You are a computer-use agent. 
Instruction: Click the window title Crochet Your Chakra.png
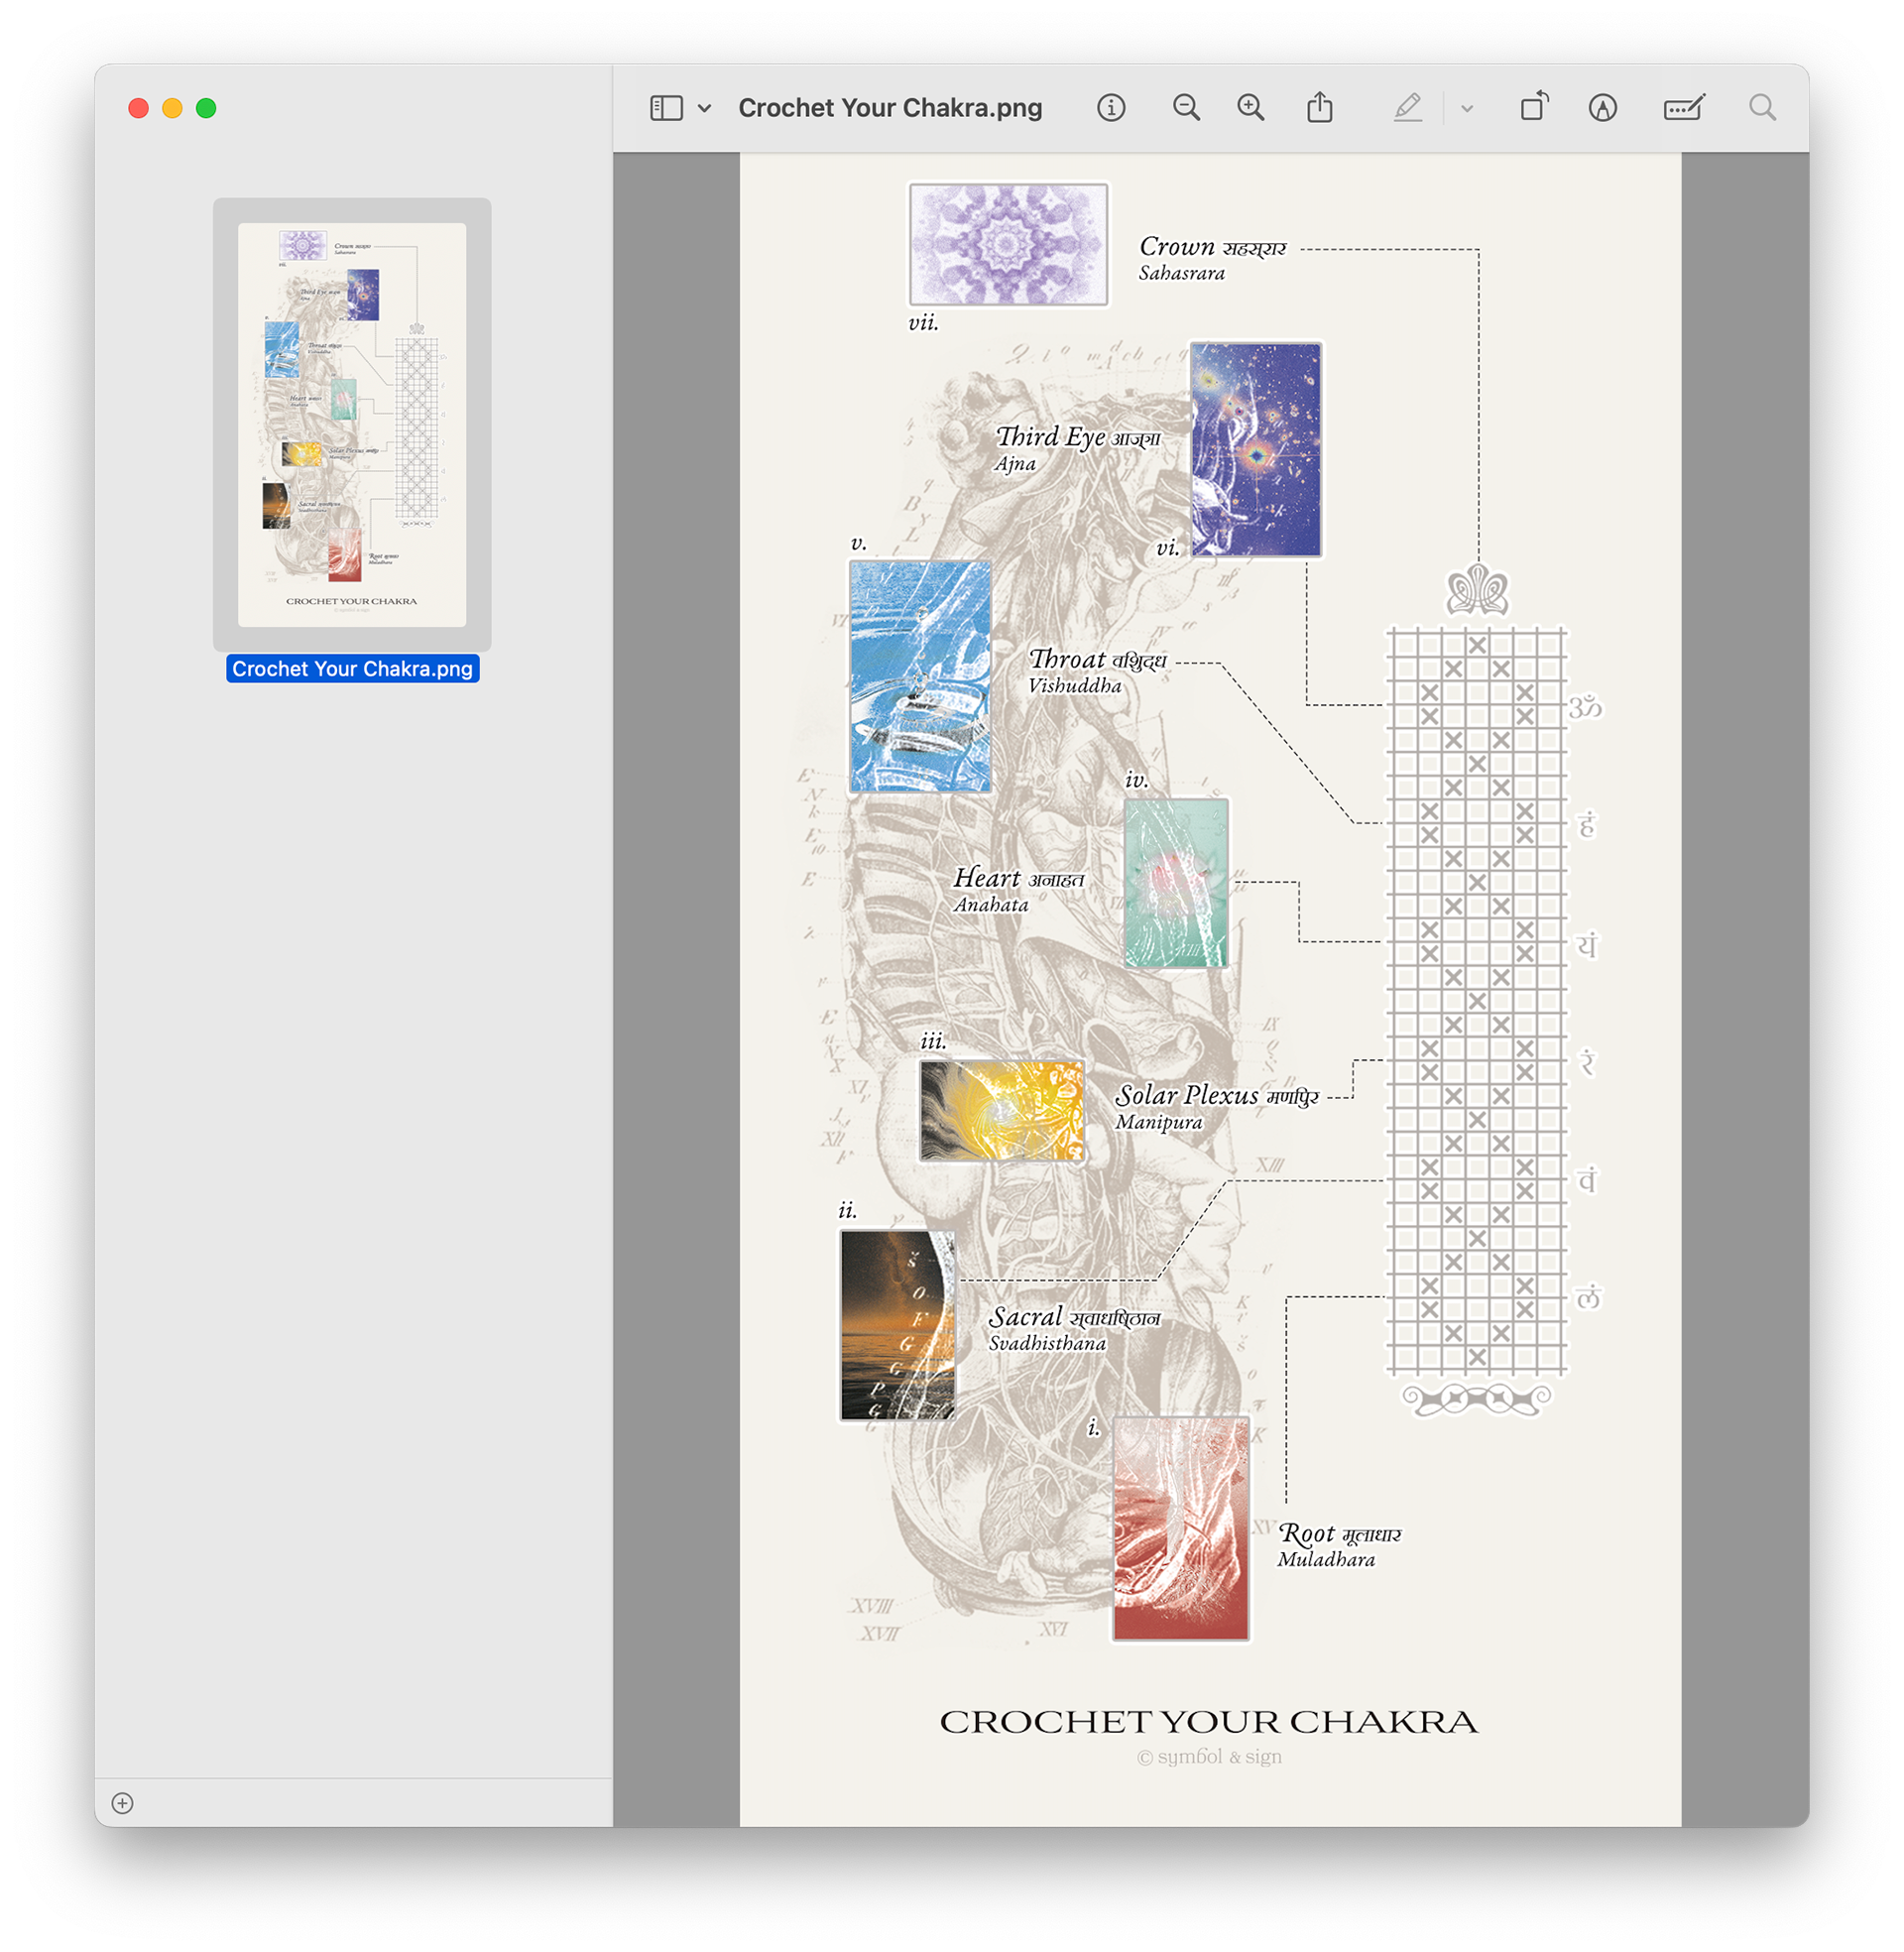click(x=889, y=108)
